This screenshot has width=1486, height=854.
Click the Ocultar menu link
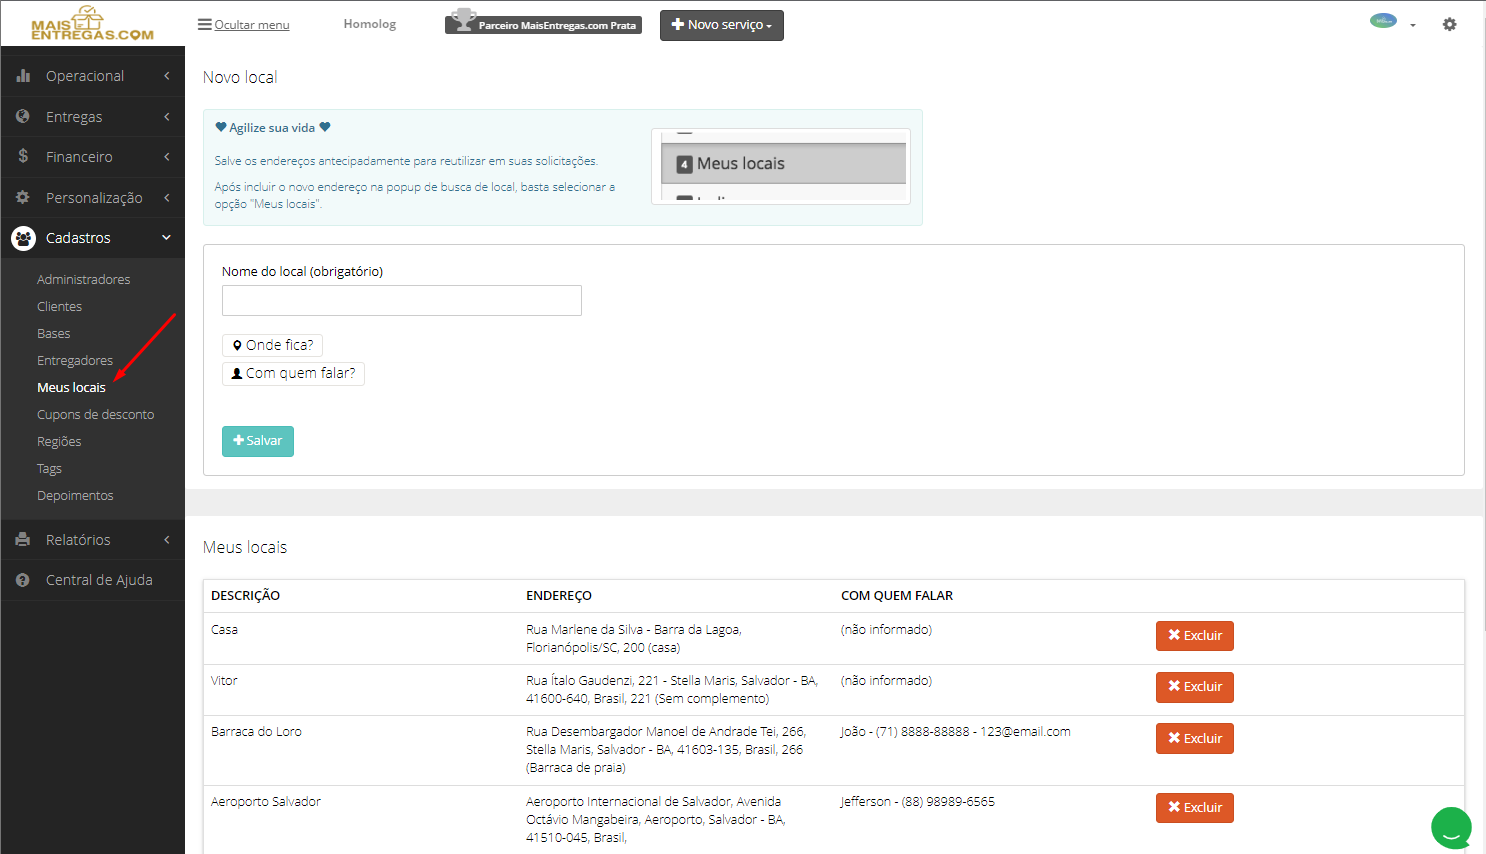[252, 25]
